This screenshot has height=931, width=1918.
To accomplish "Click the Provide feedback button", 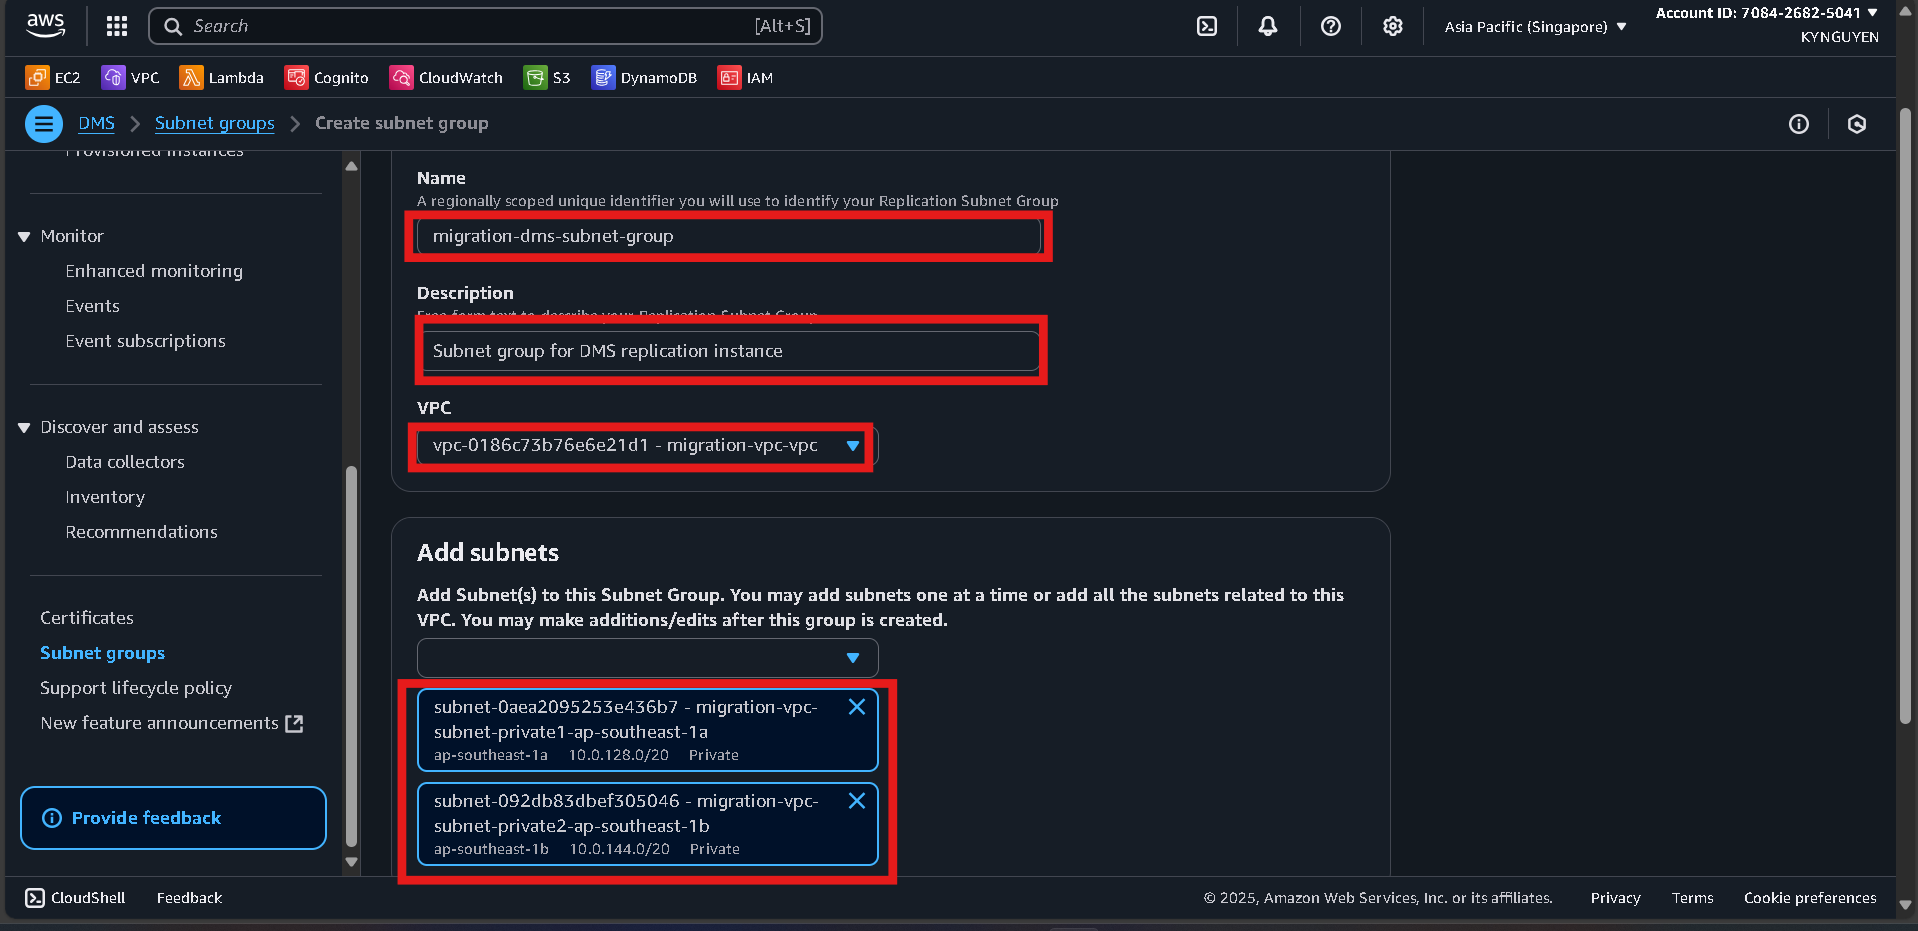I will point(172,817).
